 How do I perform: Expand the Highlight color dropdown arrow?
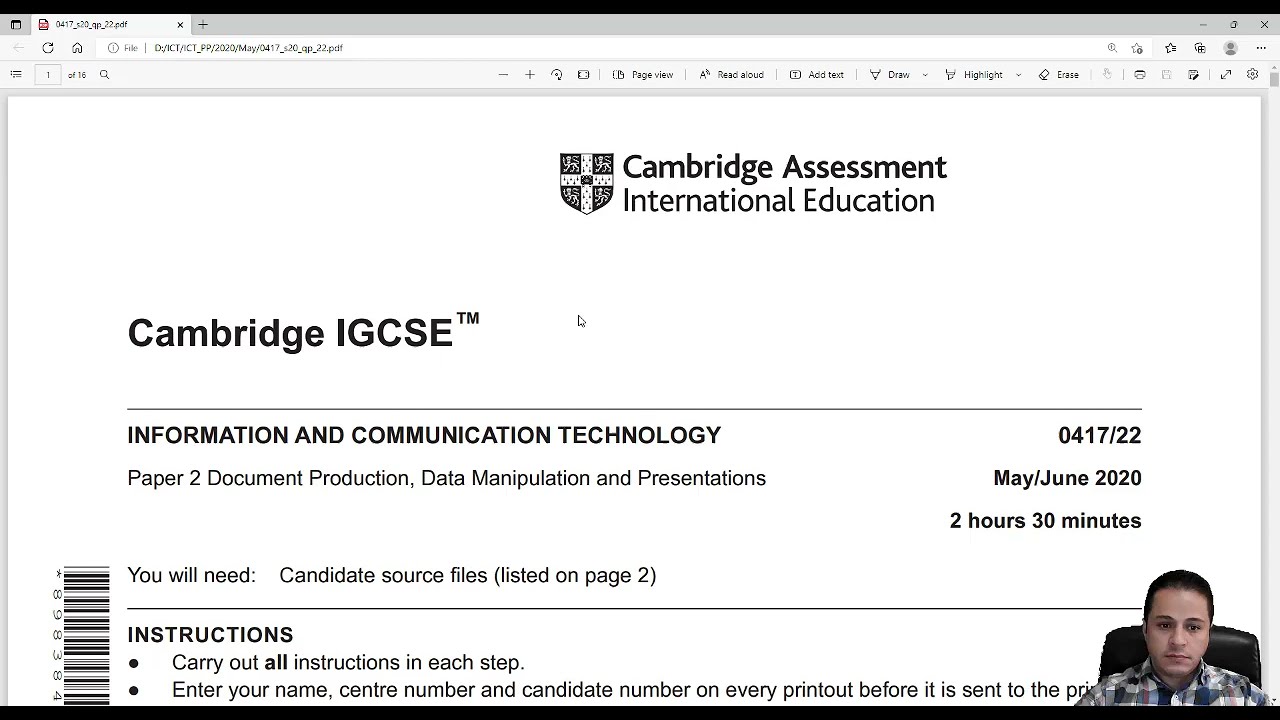click(1019, 75)
